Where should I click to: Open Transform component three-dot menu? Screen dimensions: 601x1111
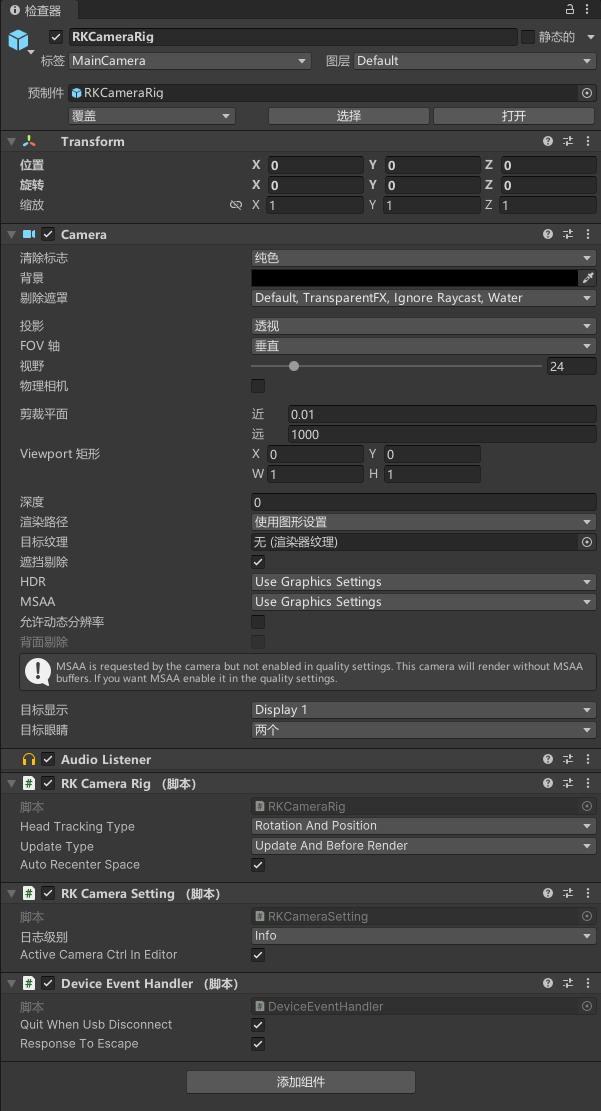588,141
